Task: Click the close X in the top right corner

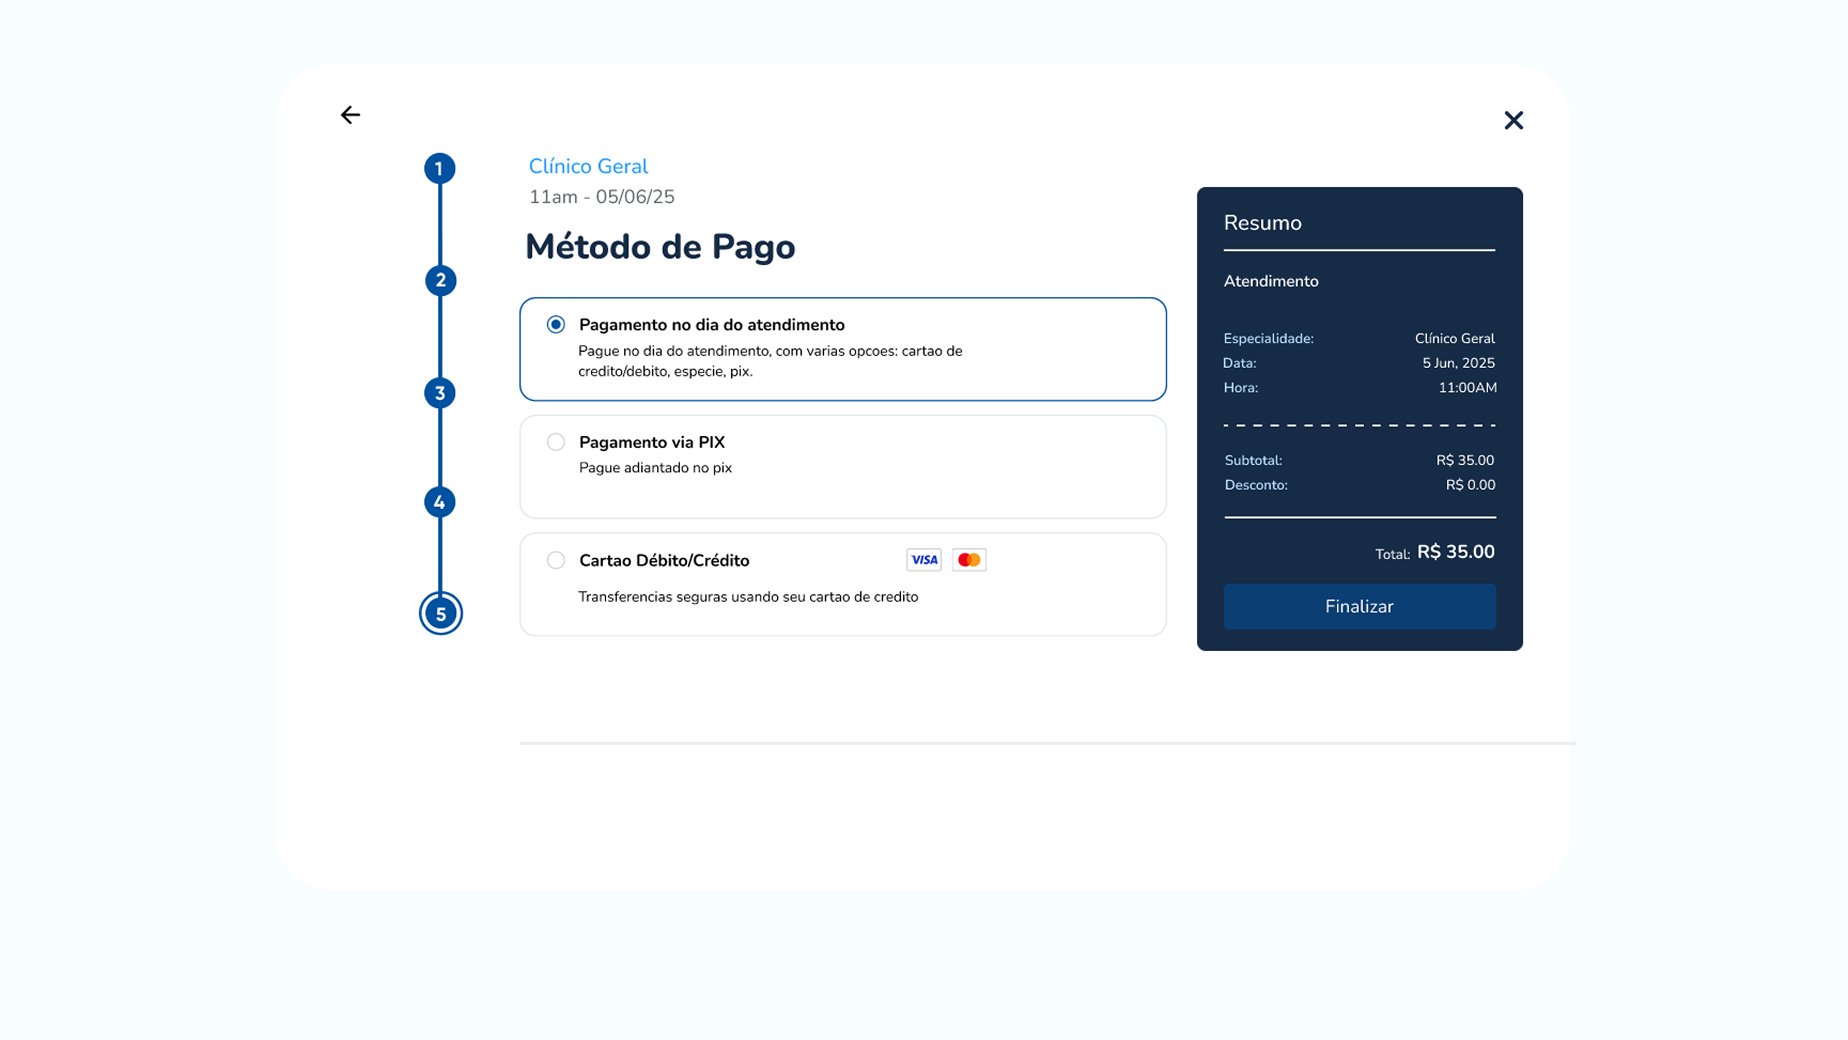Action: pos(1513,120)
